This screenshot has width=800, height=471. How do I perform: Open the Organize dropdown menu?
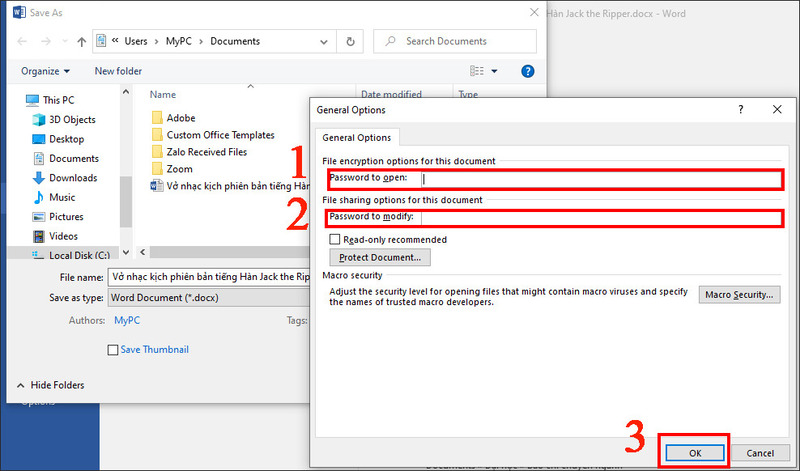[45, 71]
